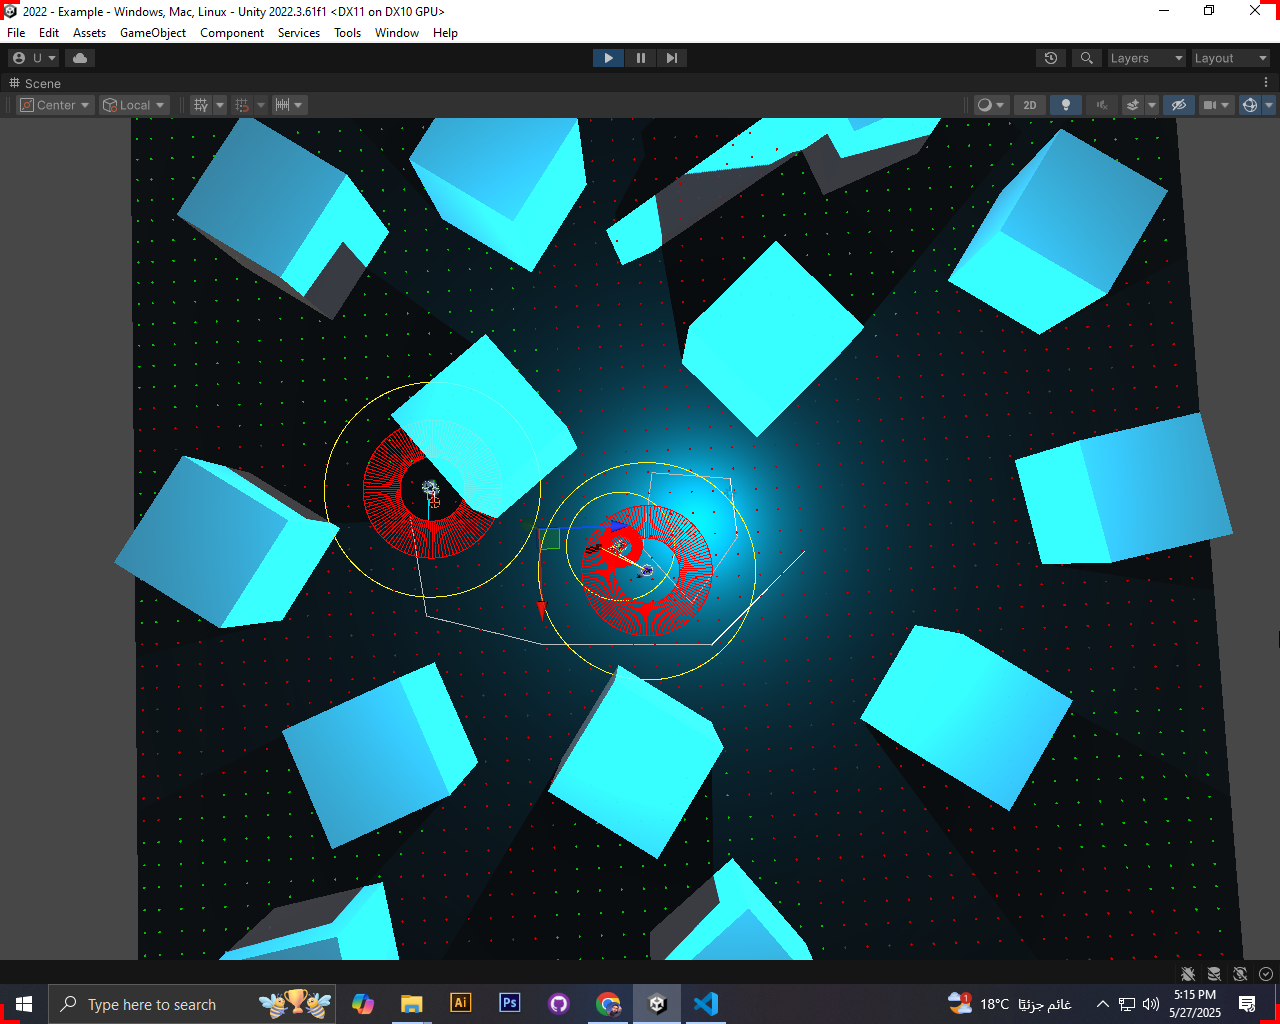Click the green plane handle on move gizmo
Screen dimensions: 1280x1024
pos(550,539)
